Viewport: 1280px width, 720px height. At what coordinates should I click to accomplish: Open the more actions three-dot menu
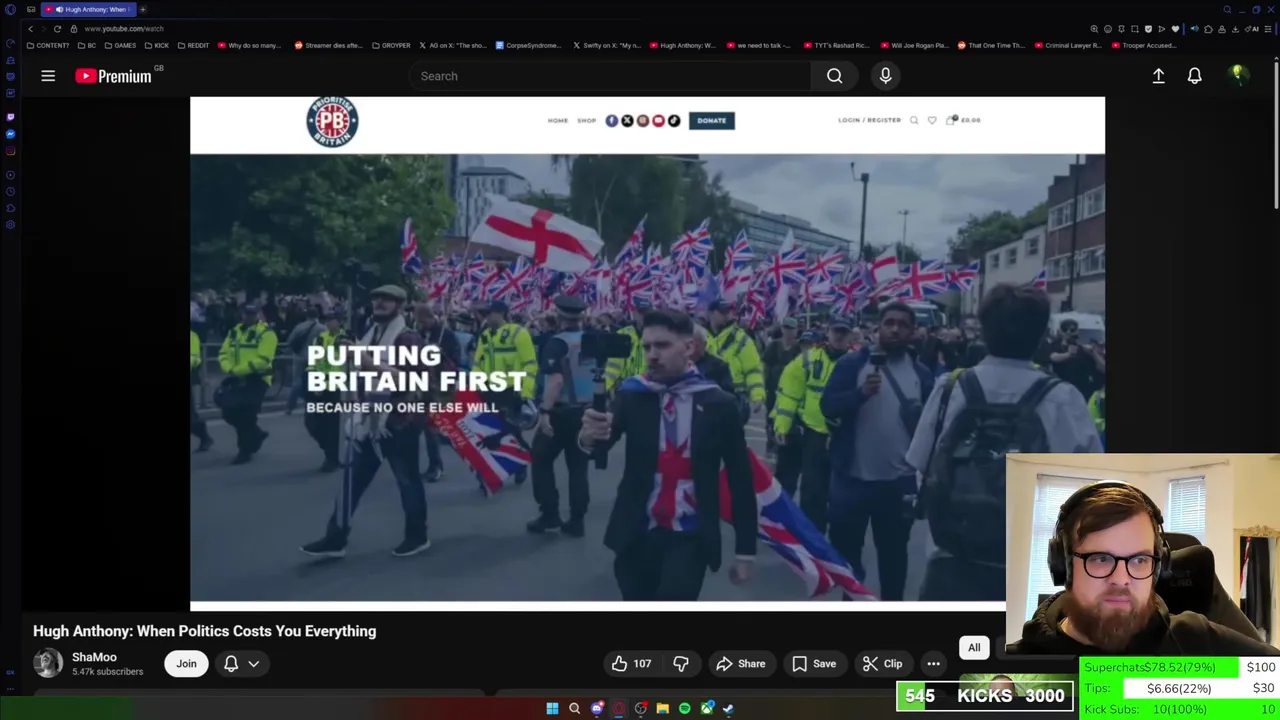point(933,664)
